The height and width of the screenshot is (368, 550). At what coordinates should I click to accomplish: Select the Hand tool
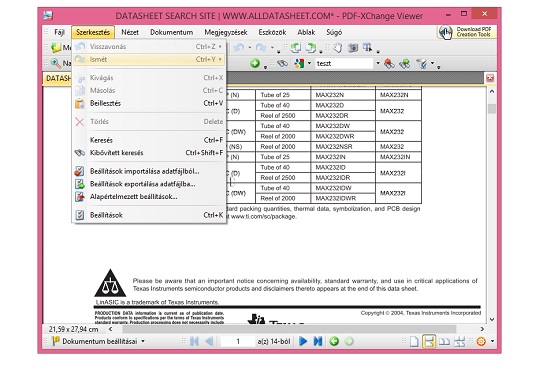[337, 48]
